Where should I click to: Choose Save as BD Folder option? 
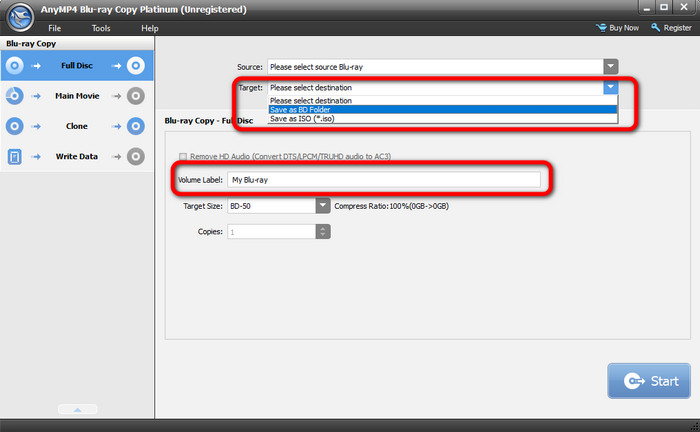tap(442, 109)
